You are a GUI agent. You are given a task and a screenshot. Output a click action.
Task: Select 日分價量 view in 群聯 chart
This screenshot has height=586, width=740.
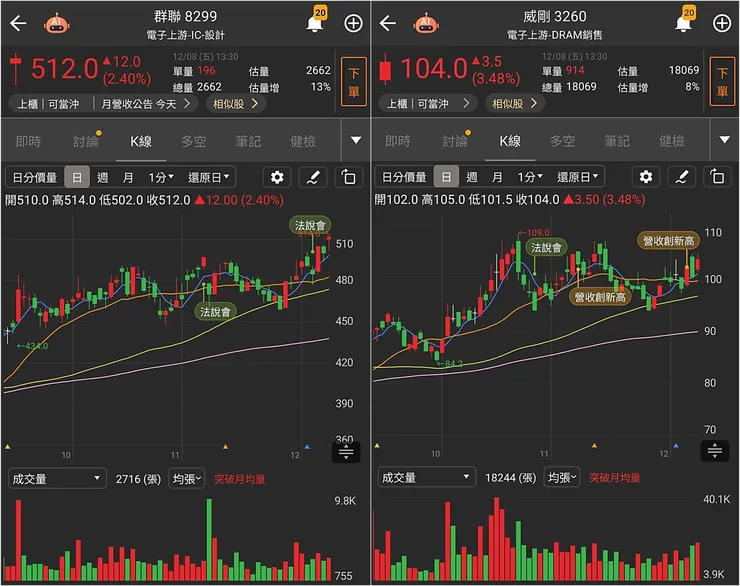click(34, 178)
